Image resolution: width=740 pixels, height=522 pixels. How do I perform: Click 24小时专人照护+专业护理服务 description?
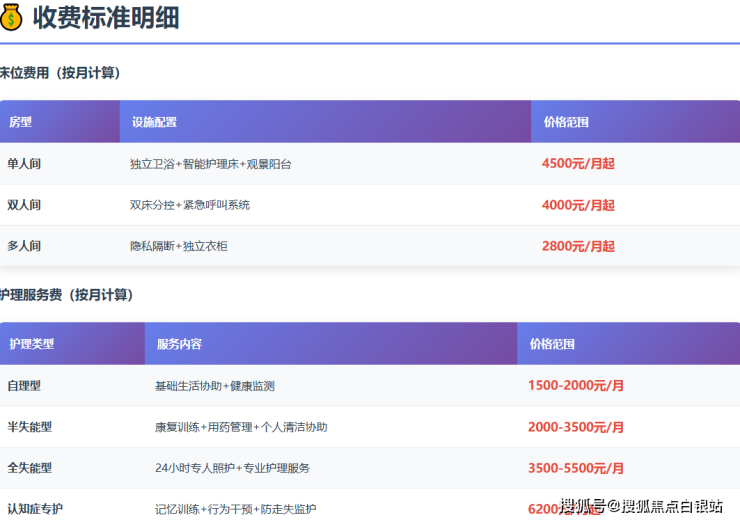(232, 468)
